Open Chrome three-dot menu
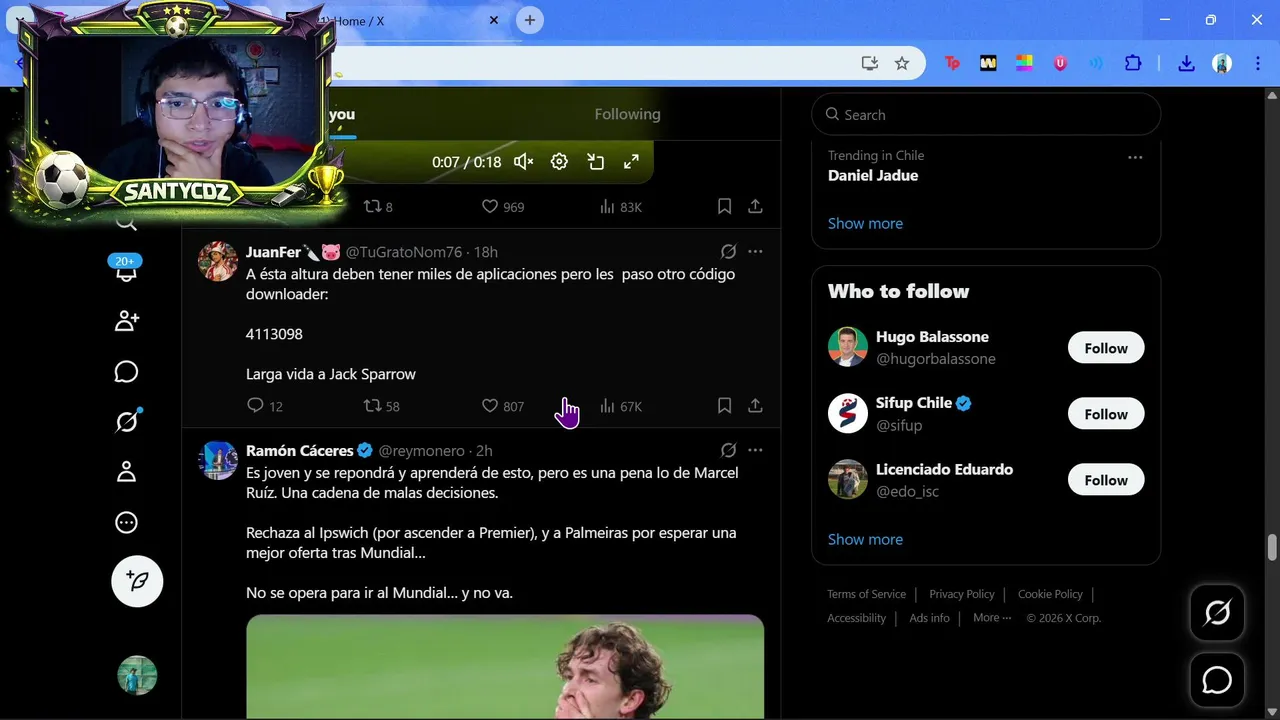Screen dimensions: 1280x720 click(1257, 63)
